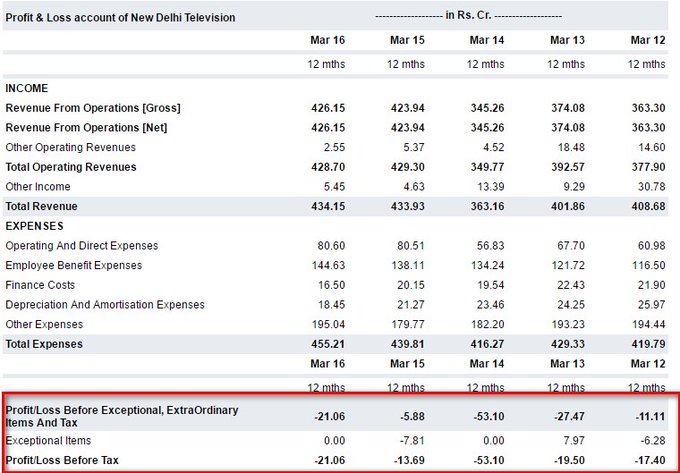Image resolution: width=680 pixels, height=473 pixels.
Task: Click total operating revenues value 428.70
Action: (328, 167)
